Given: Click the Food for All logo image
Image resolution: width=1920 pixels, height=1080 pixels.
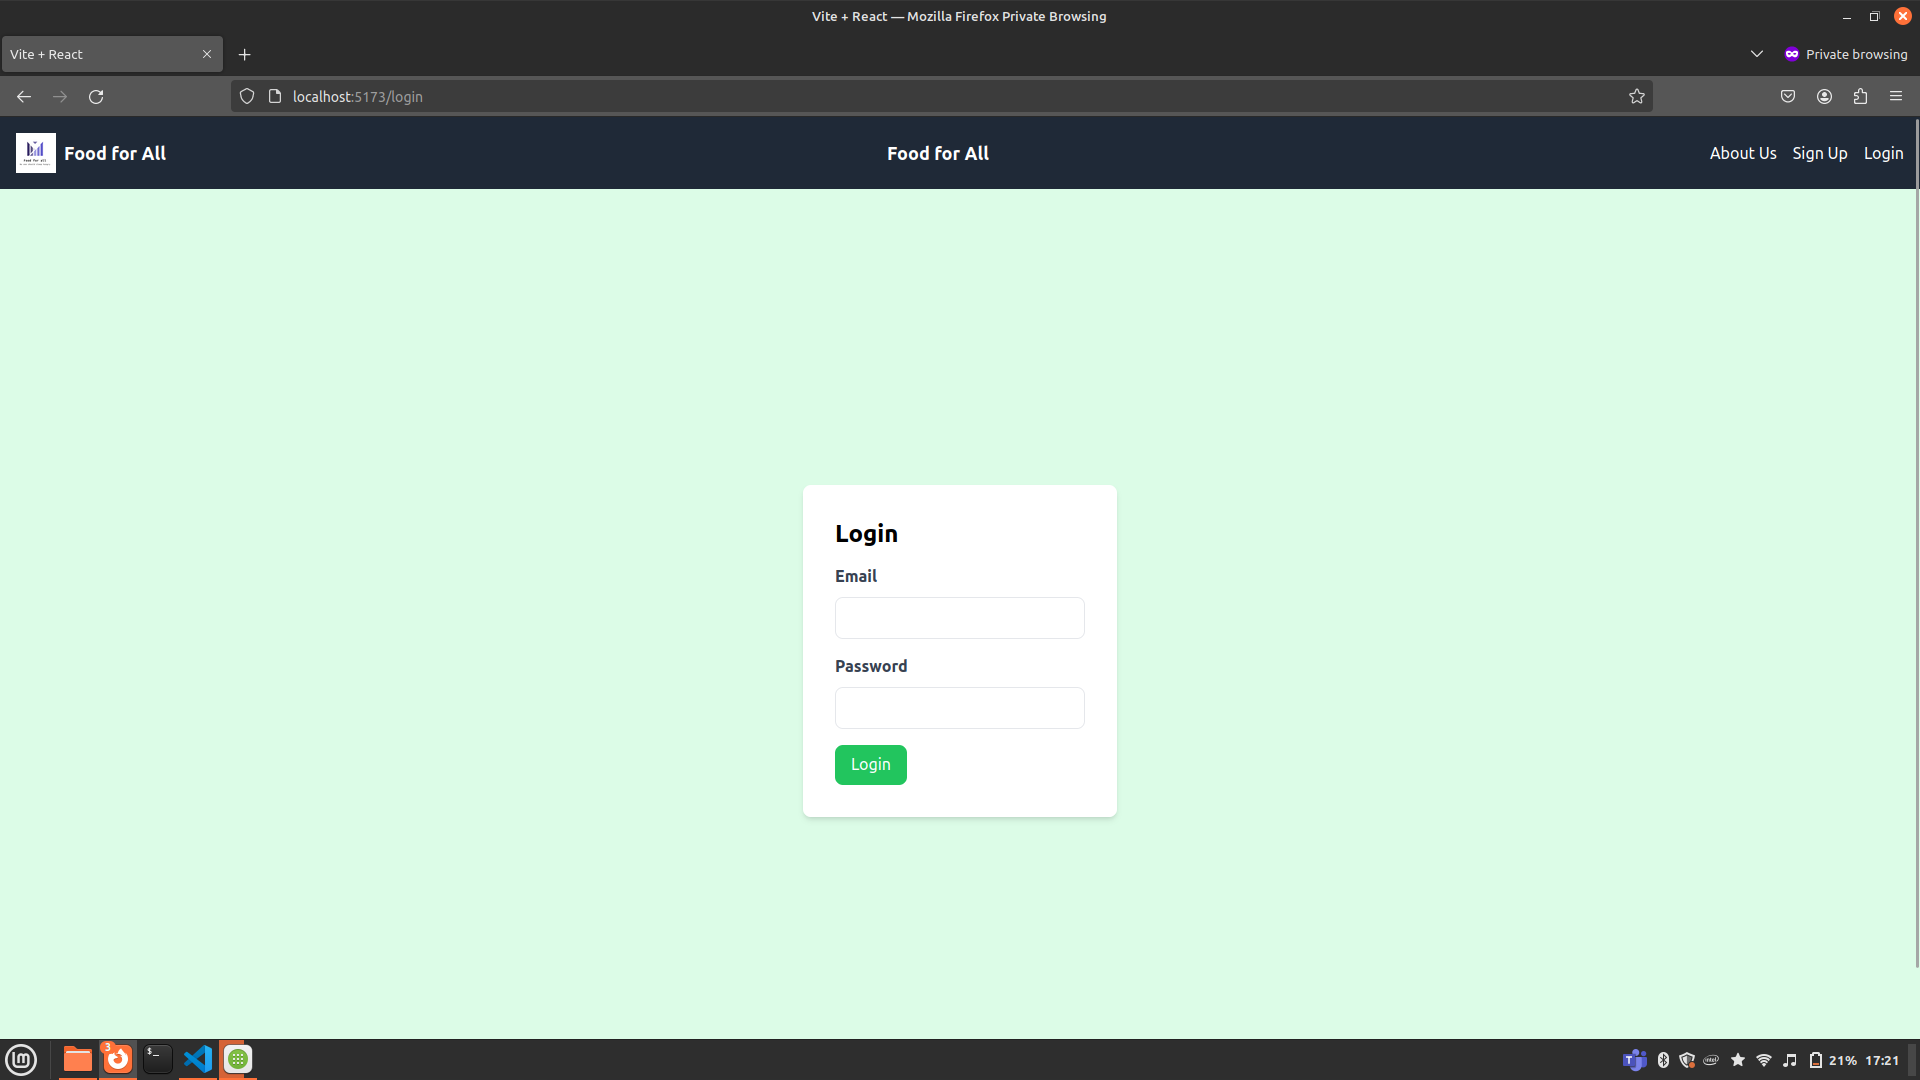Looking at the screenshot, I should (36, 153).
